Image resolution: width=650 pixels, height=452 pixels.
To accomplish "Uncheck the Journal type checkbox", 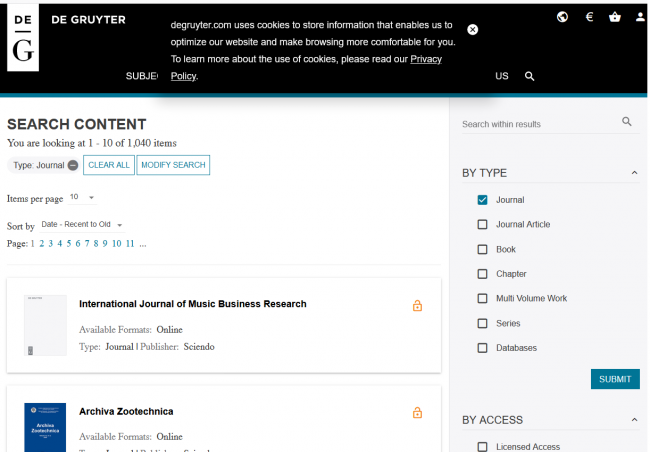I will pyautogui.click(x=483, y=200).
